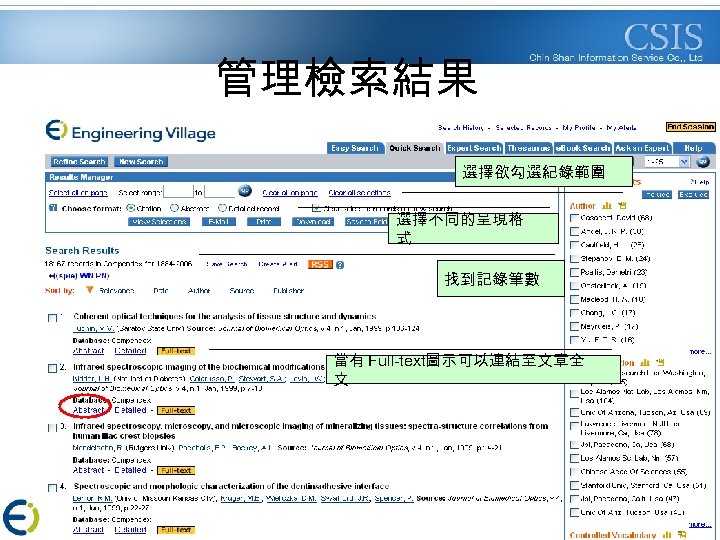Viewport: 720px width, 540px height.
Task: Switch to the Quick Search tab
Action: (x=415, y=148)
